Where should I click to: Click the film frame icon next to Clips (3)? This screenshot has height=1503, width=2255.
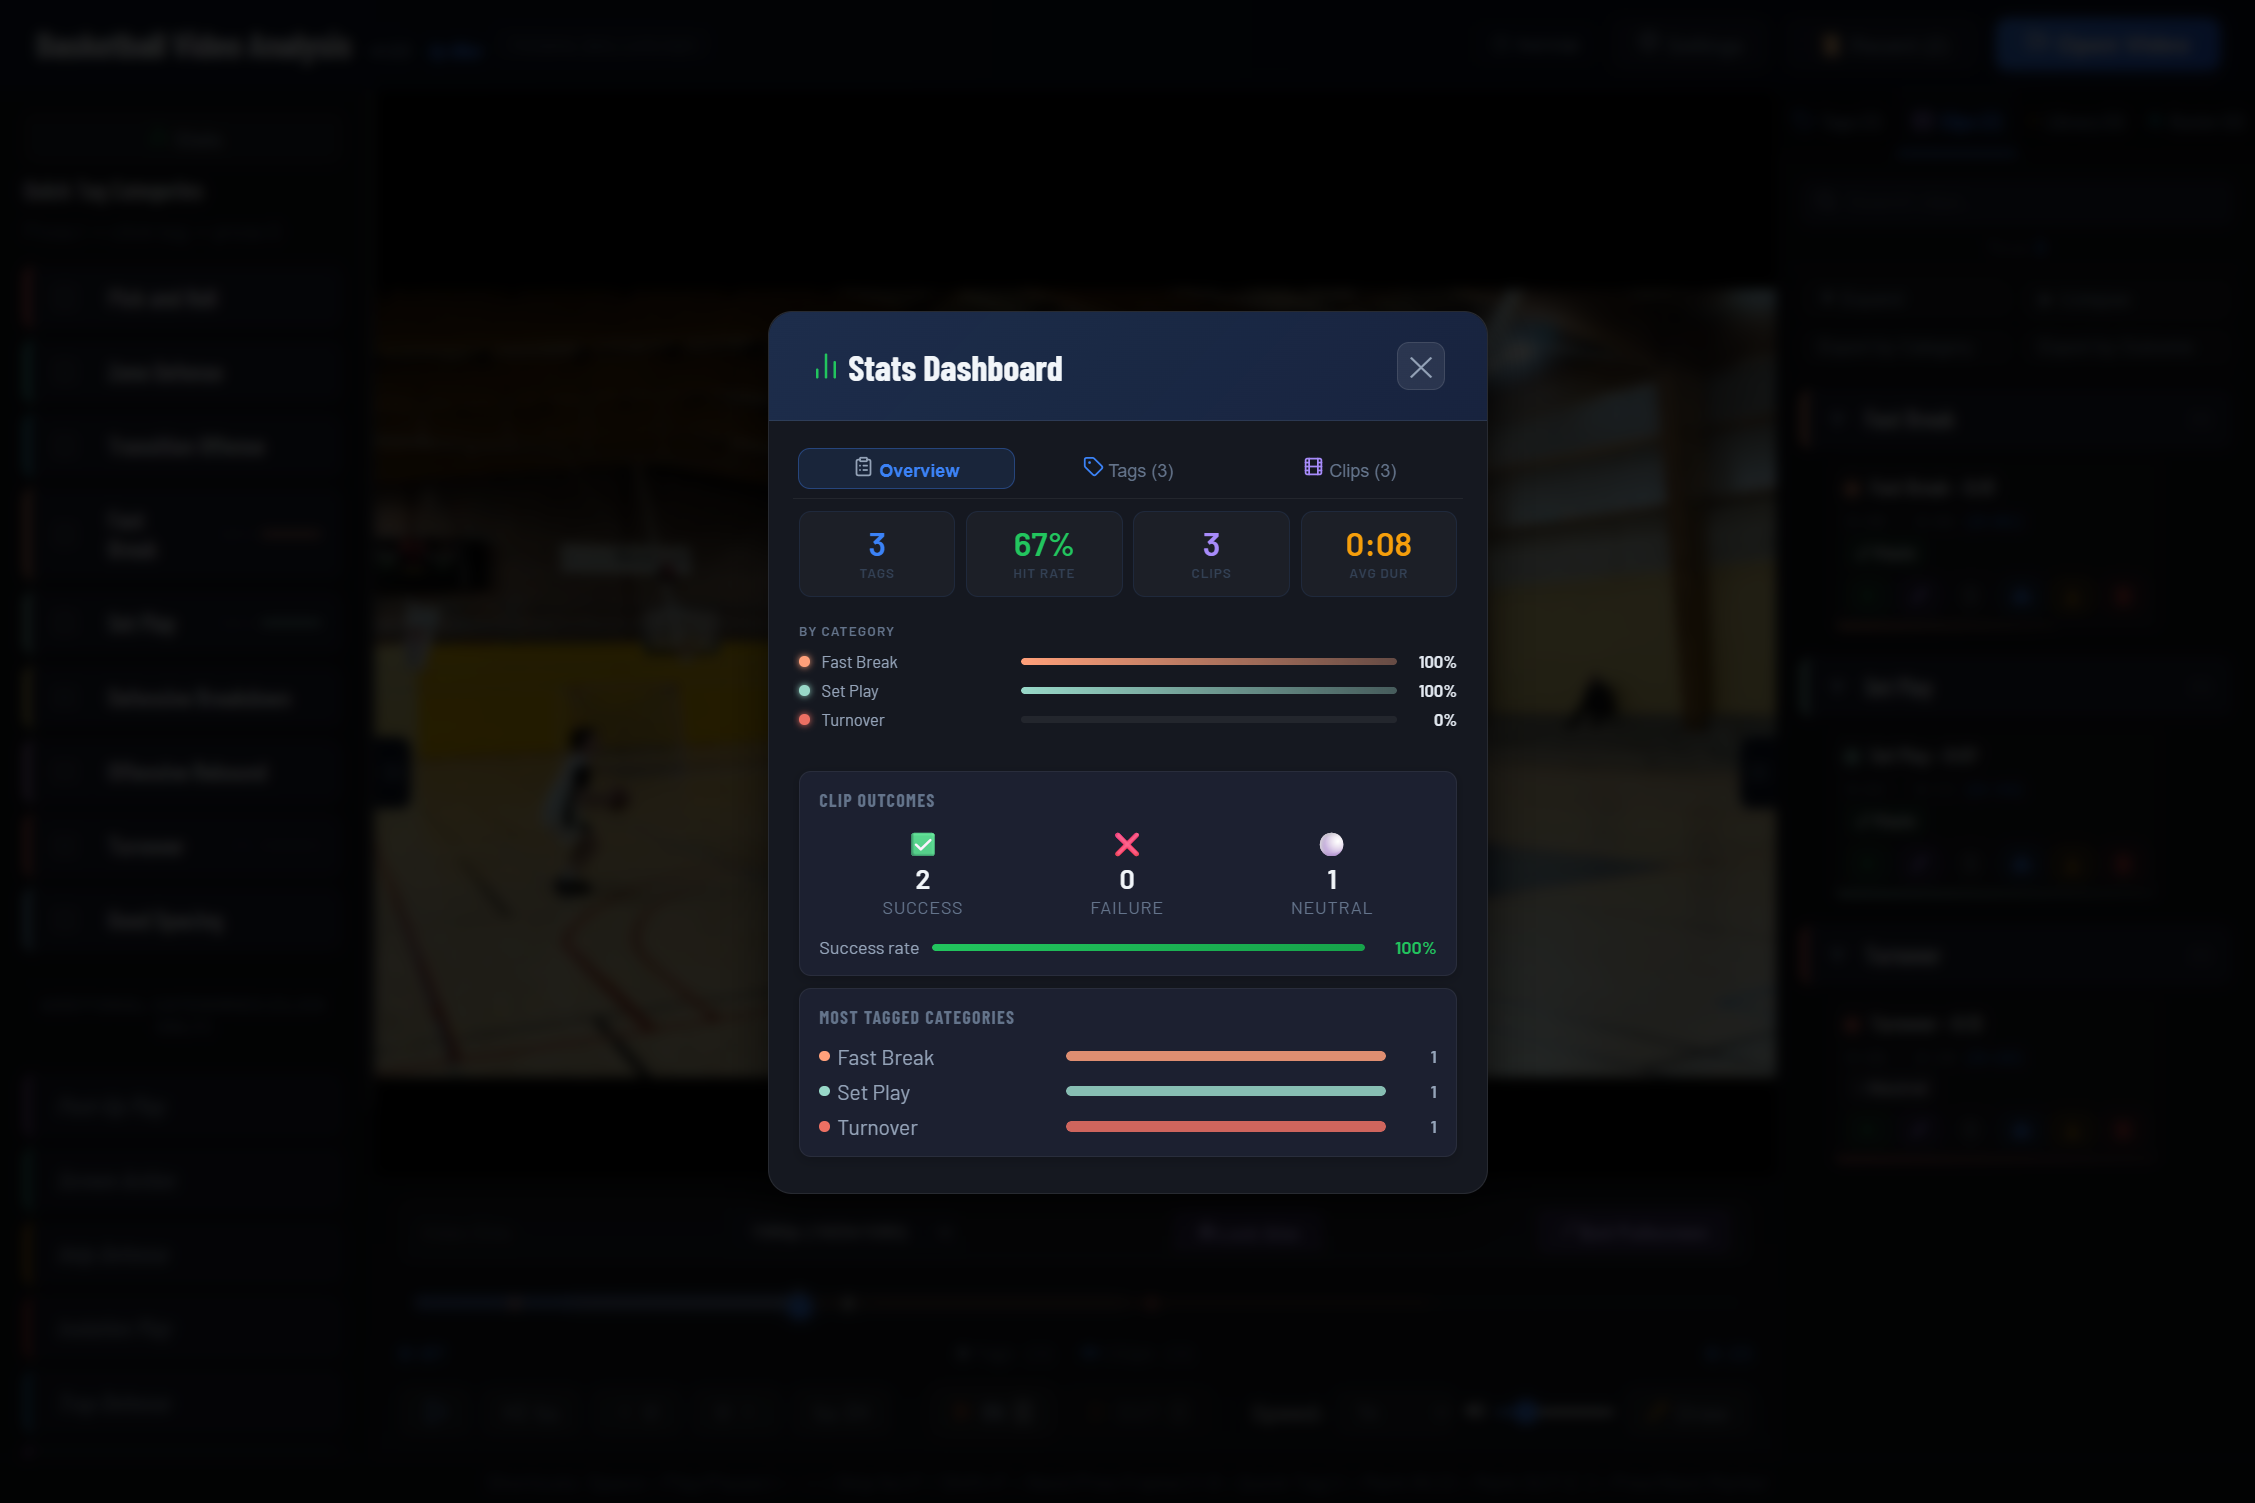[1313, 466]
